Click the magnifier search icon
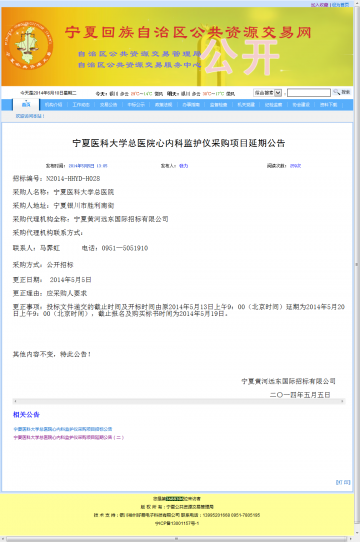 tap(336, 92)
